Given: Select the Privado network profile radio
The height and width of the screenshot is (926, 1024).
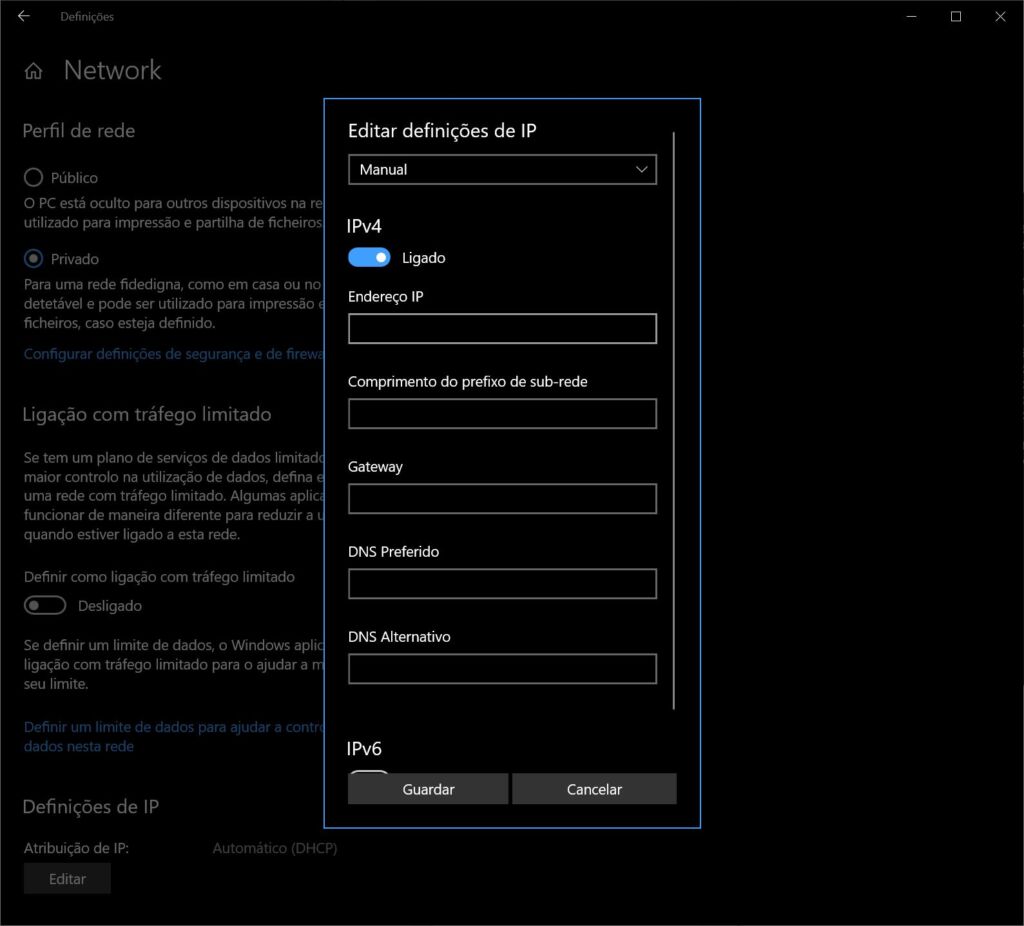Looking at the screenshot, I should [x=34, y=259].
